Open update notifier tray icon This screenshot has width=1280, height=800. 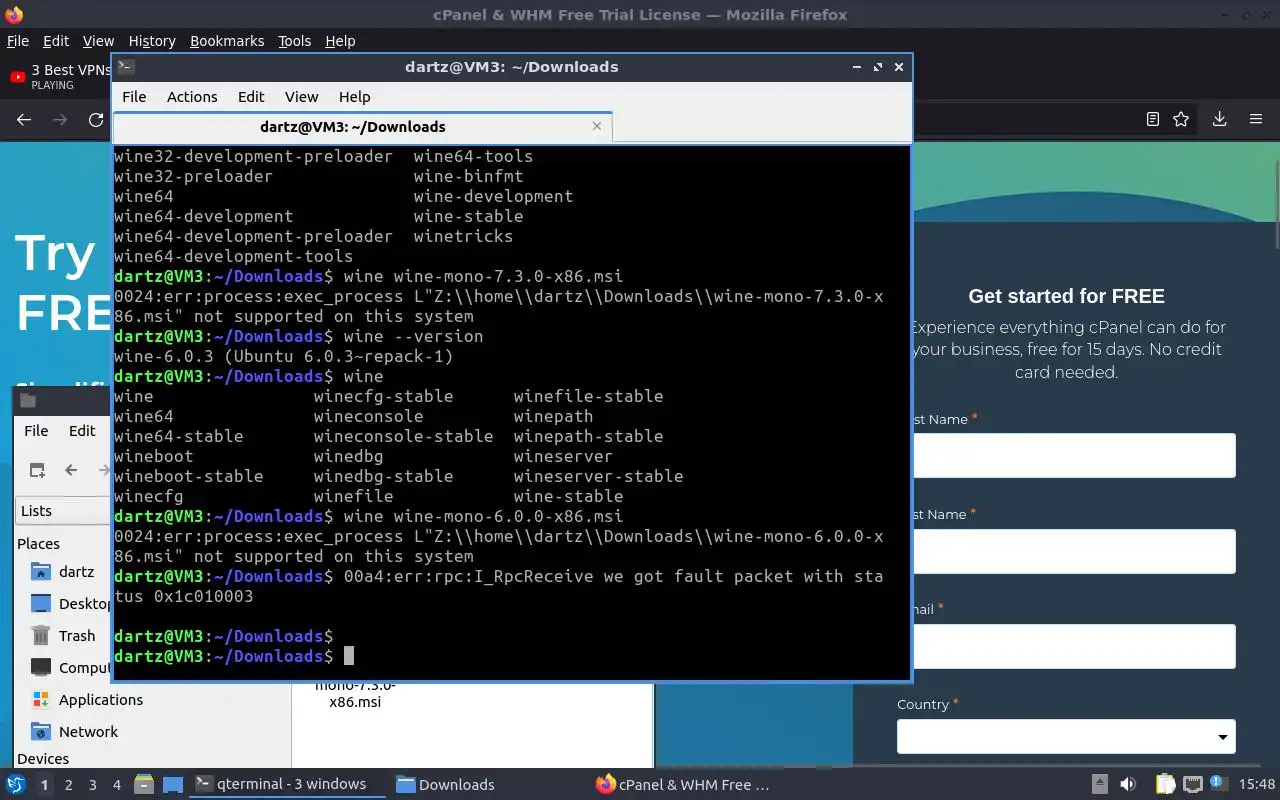(x=1218, y=785)
